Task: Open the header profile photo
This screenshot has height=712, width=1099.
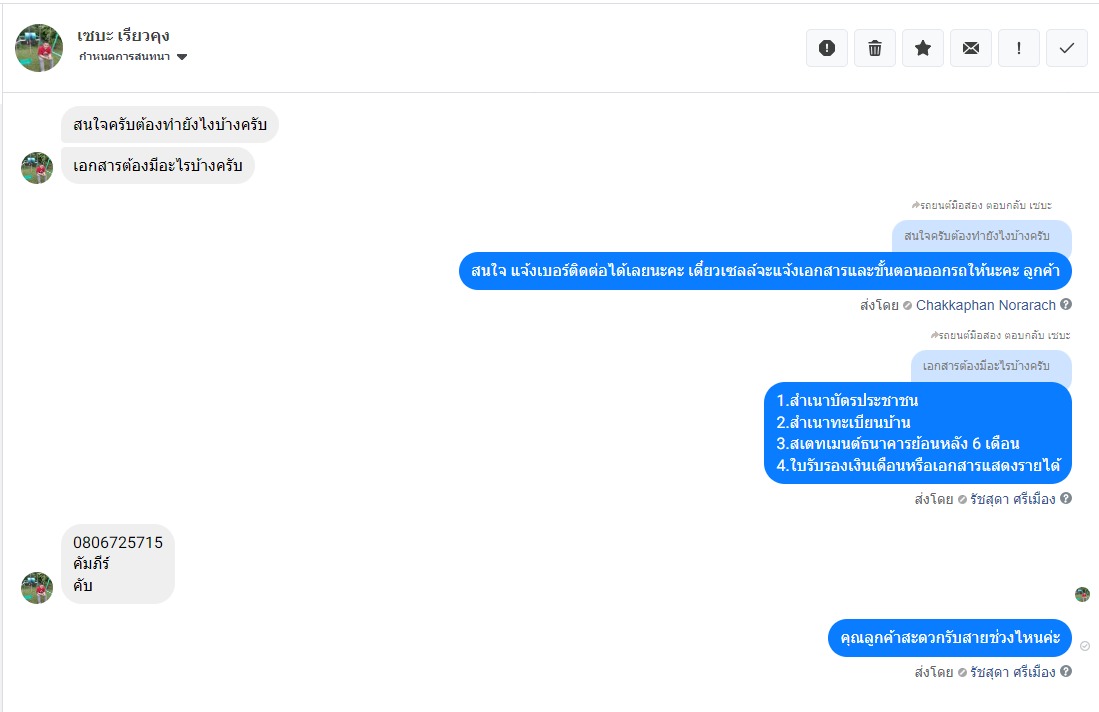Action: pyautogui.click(x=39, y=48)
